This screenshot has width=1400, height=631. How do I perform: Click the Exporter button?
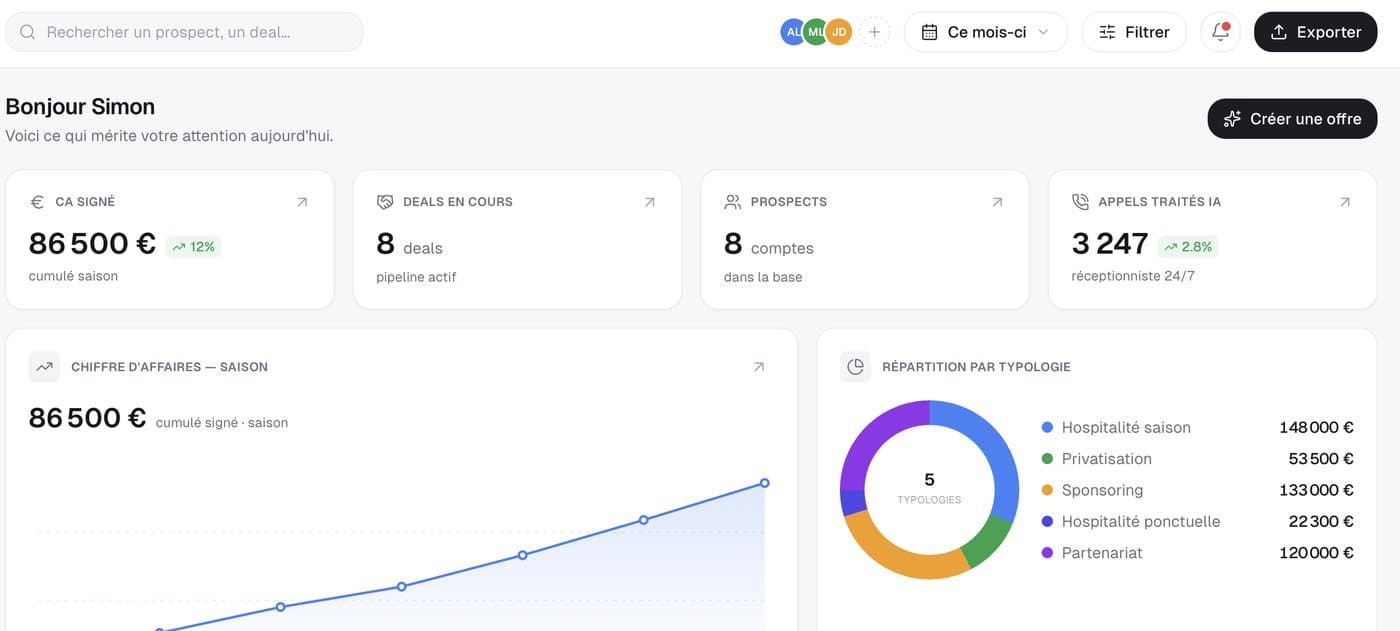(1315, 32)
